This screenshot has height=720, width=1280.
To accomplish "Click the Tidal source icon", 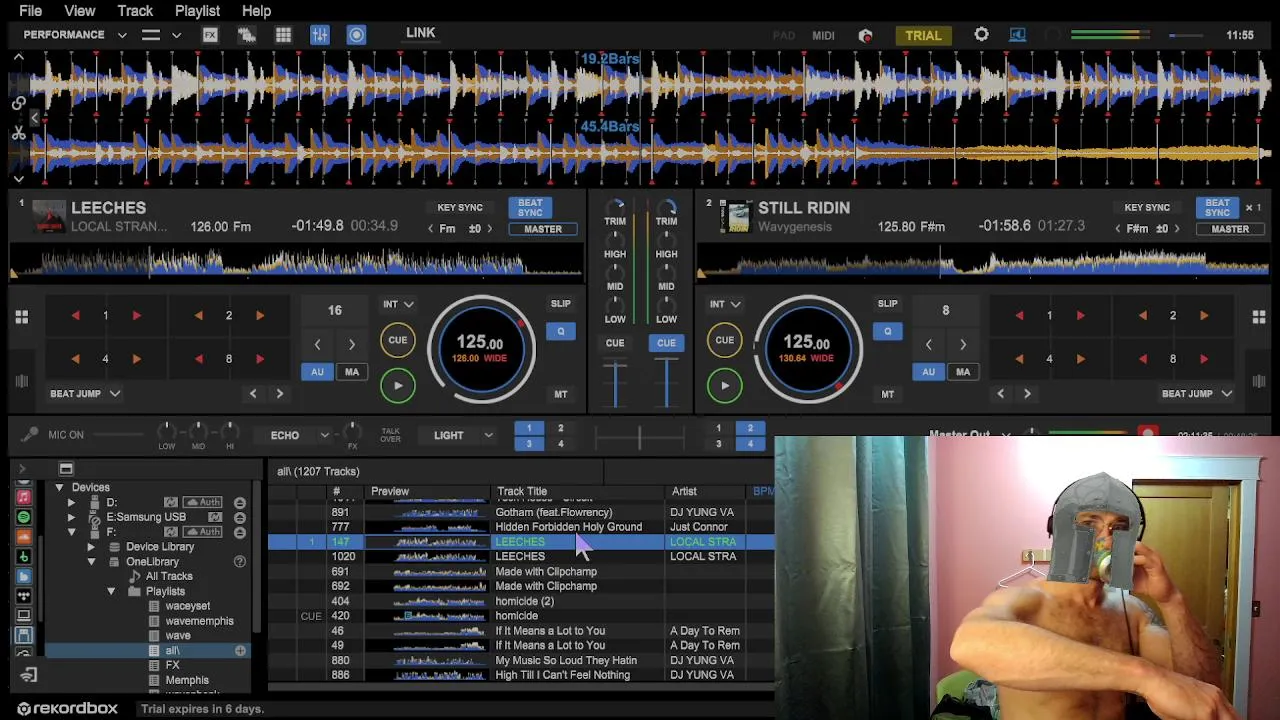I will 24,596.
